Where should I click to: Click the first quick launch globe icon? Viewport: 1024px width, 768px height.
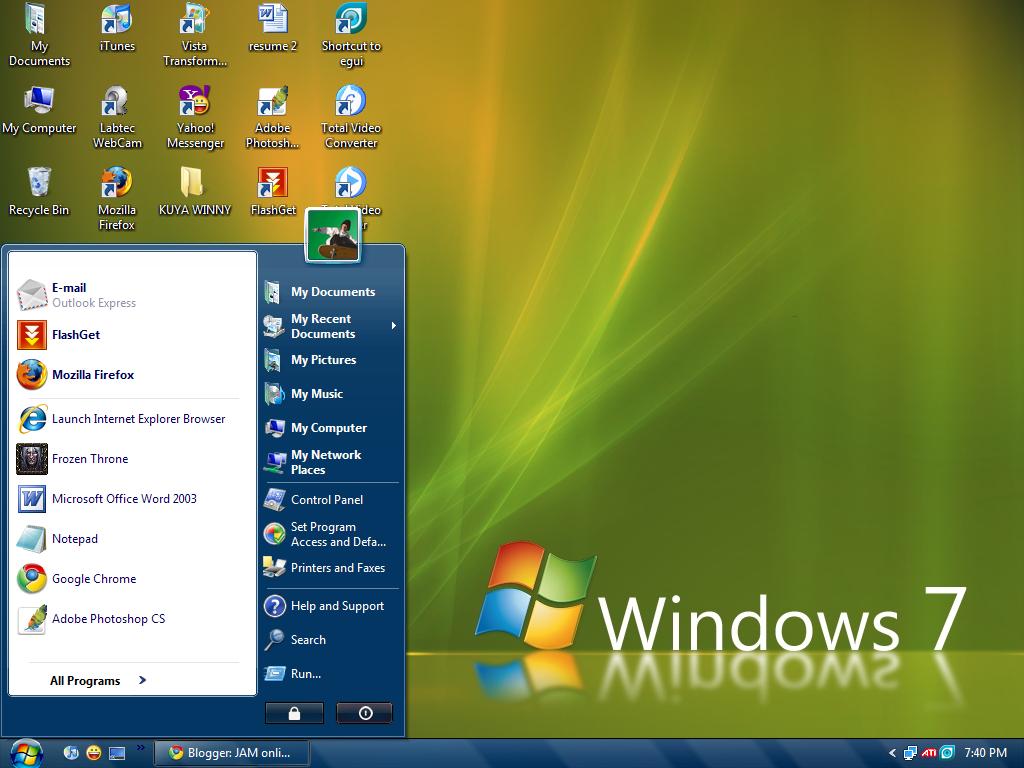coord(71,753)
